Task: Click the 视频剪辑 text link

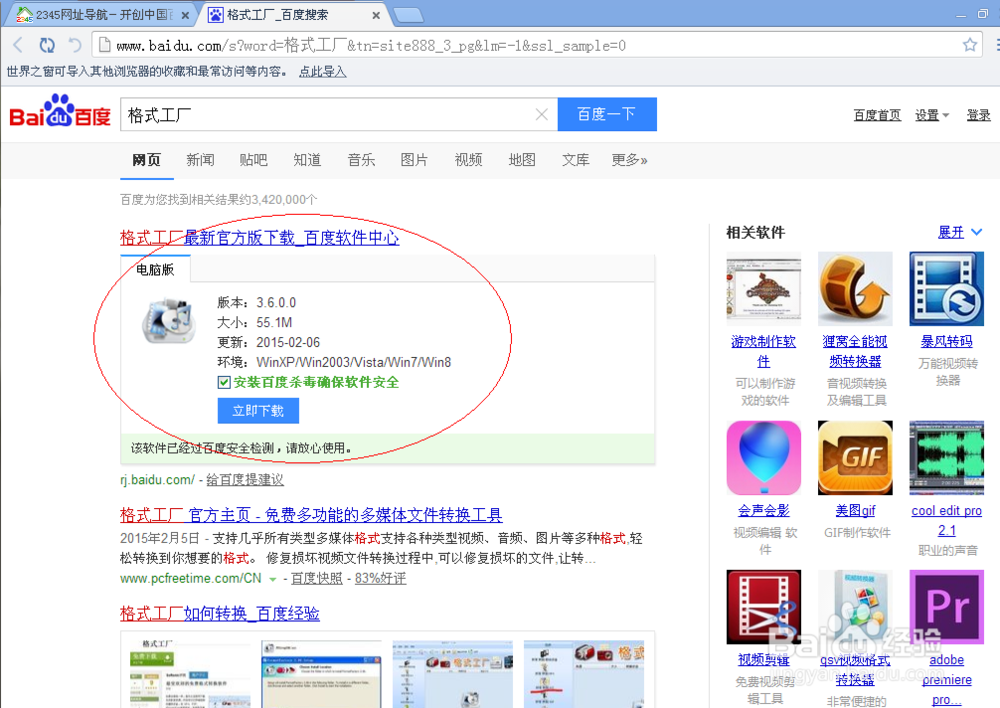Action: pyautogui.click(x=763, y=660)
